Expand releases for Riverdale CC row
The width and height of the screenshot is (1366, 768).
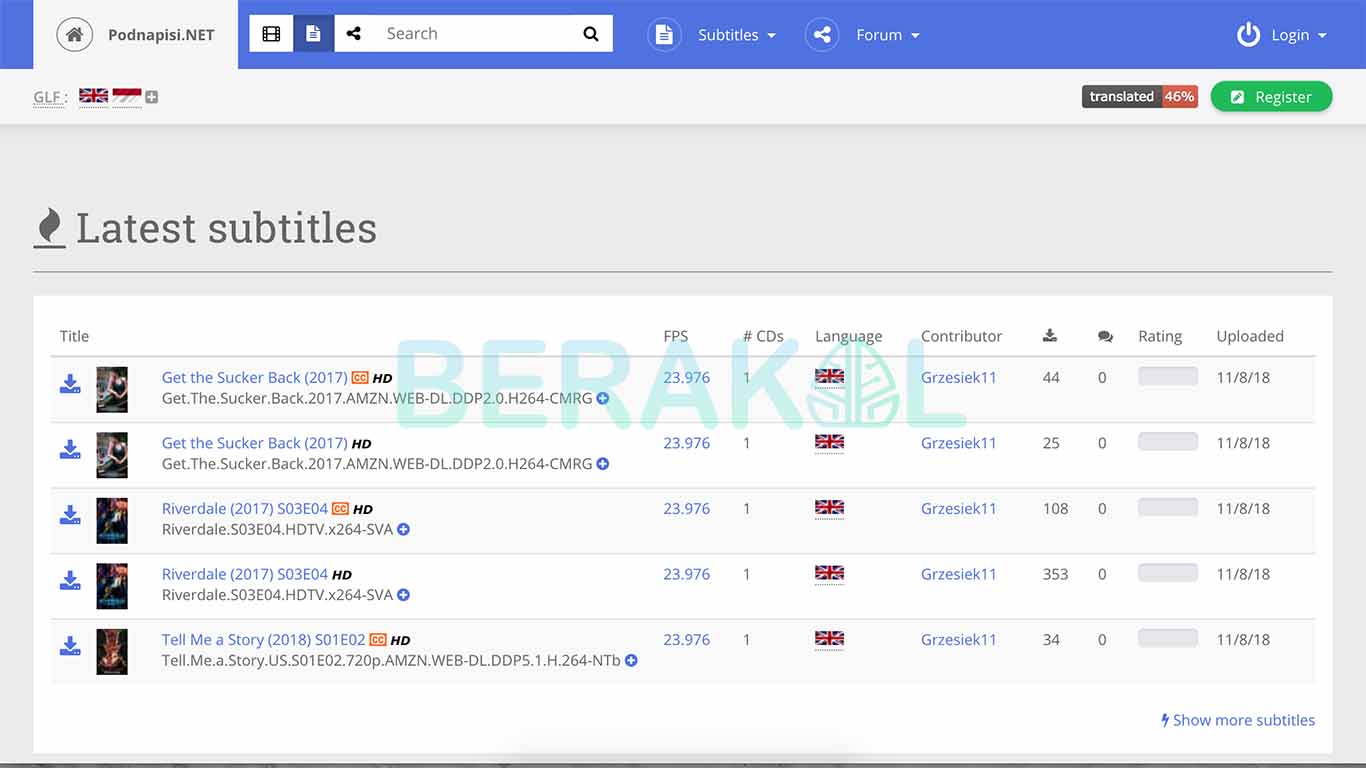tap(403, 529)
